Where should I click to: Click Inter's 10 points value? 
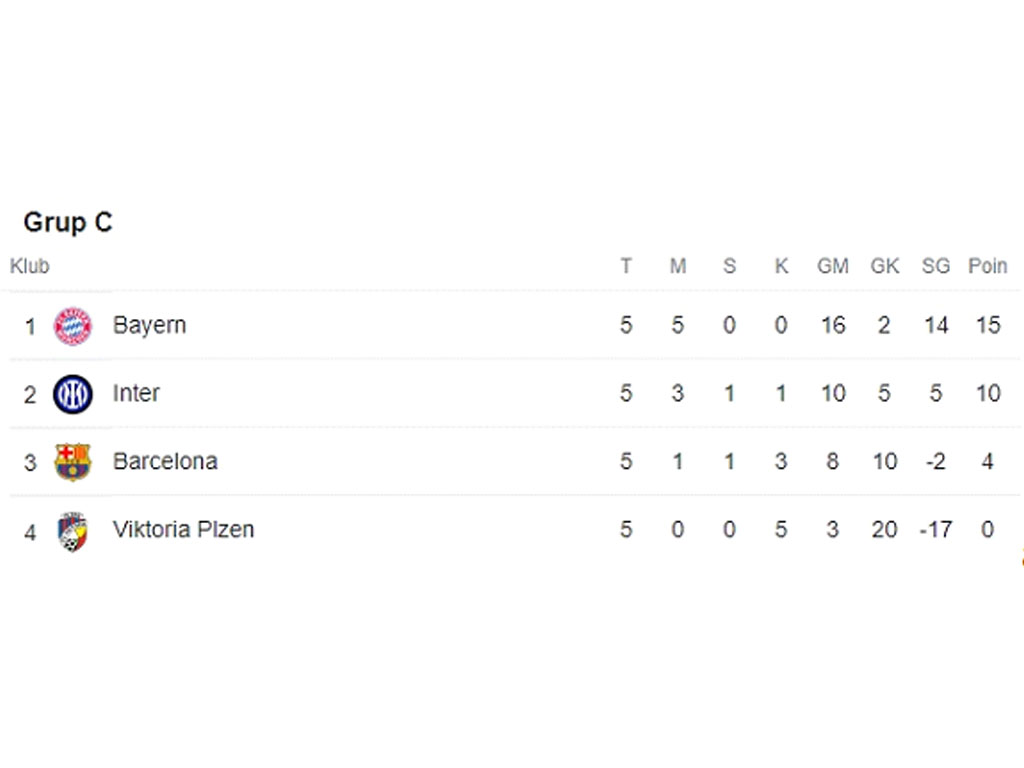[x=987, y=393]
